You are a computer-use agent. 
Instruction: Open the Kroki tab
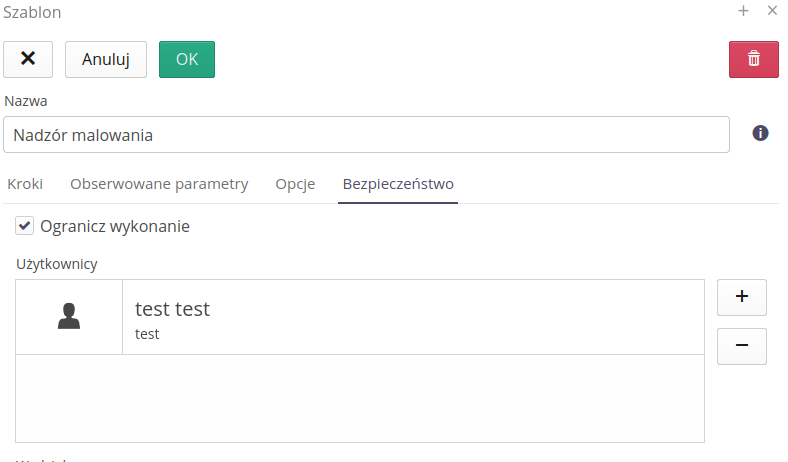tap(25, 184)
